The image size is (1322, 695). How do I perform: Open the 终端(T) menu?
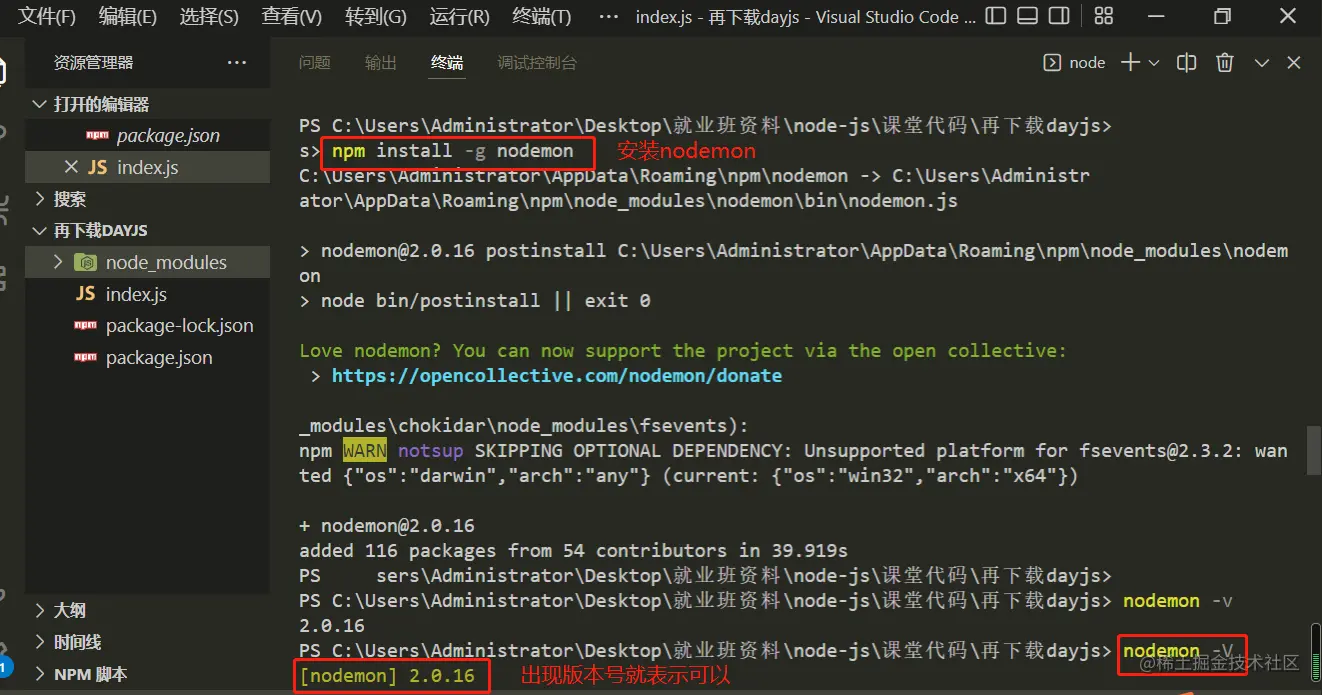(x=541, y=17)
